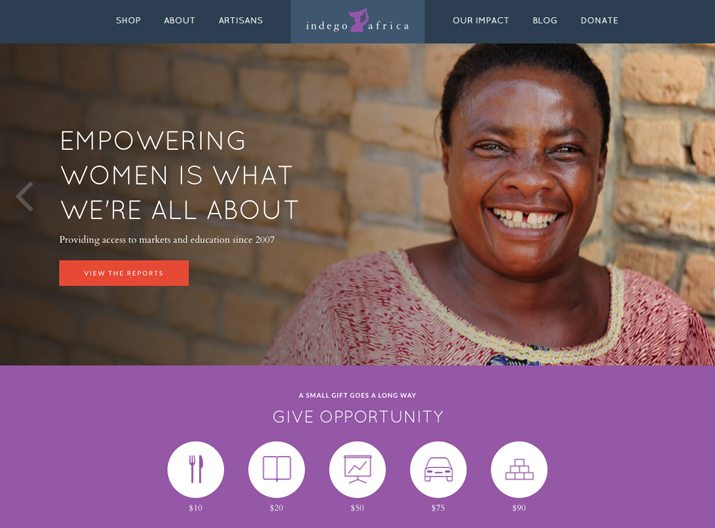The width and height of the screenshot is (715, 528).
Task: Click the hero photo of smiling woman
Action: click(502, 205)
